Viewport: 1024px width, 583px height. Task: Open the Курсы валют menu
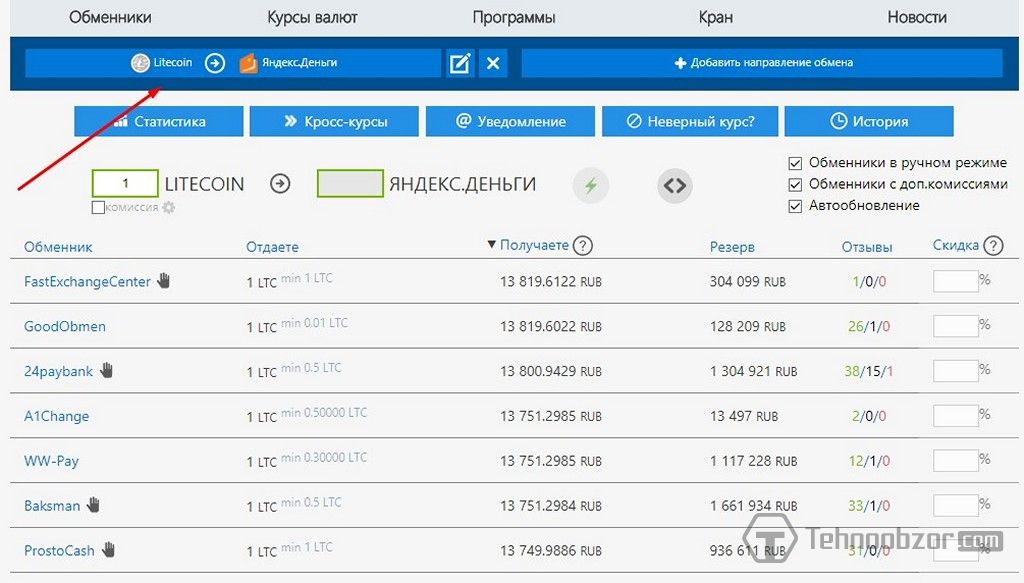[312, 18]
